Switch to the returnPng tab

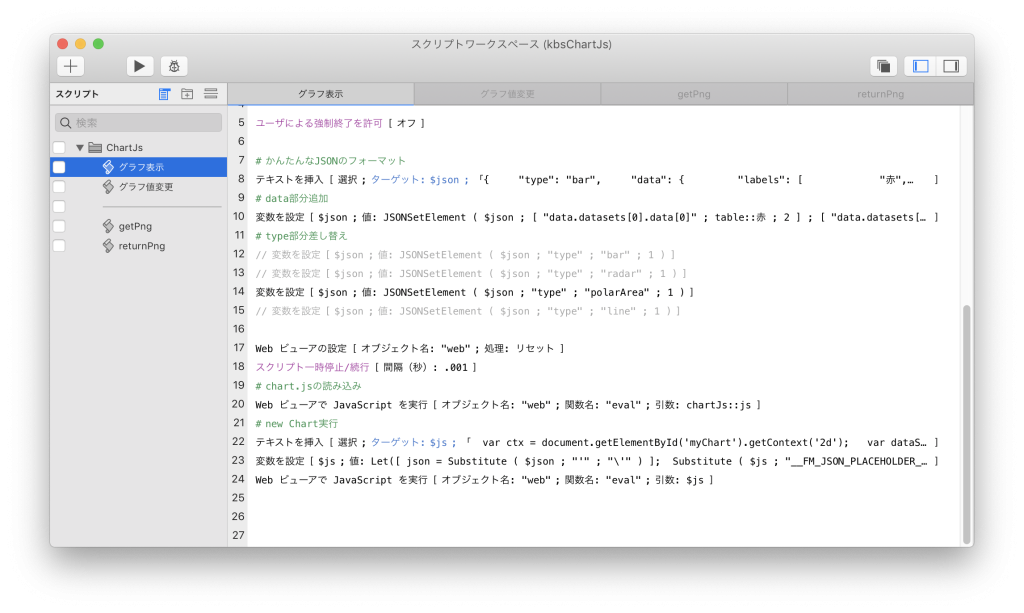(880, 94)
